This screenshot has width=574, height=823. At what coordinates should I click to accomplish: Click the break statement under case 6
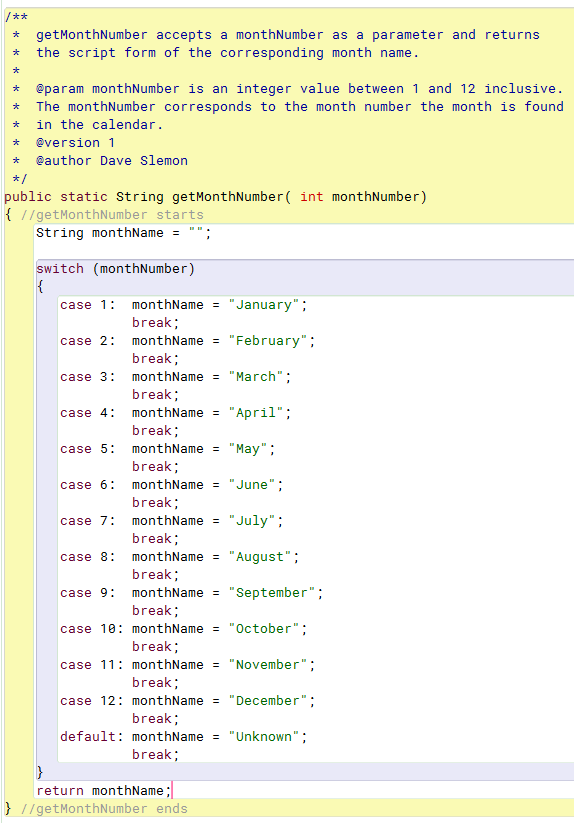(155, 503)
